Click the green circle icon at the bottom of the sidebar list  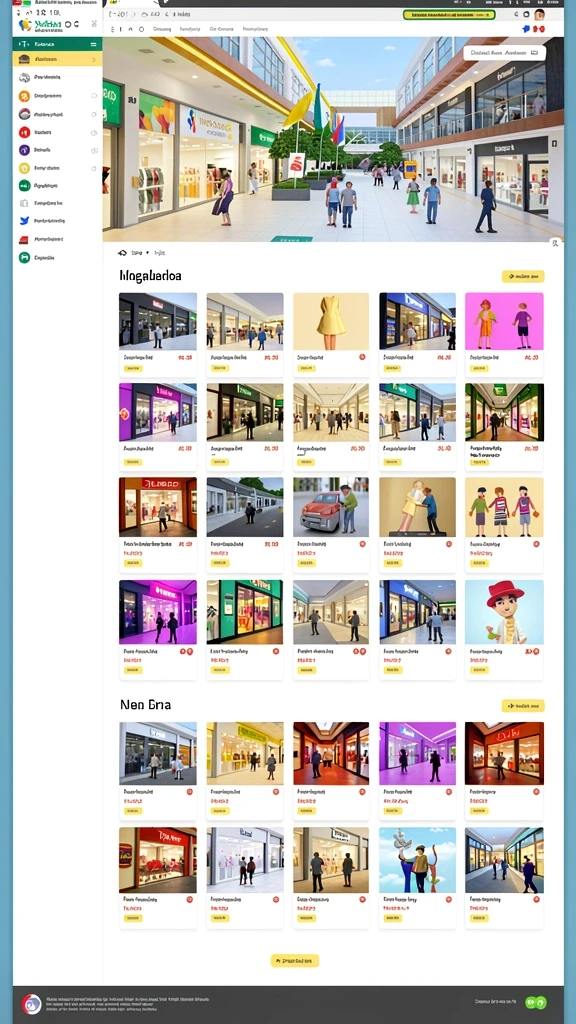[x=24, y=257]
